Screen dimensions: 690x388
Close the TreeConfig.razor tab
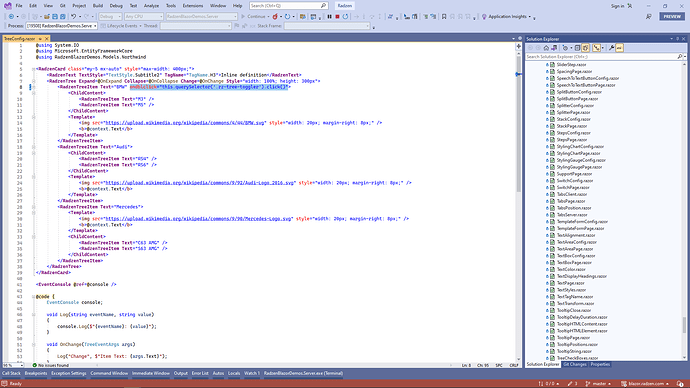(x=46, y=39)
